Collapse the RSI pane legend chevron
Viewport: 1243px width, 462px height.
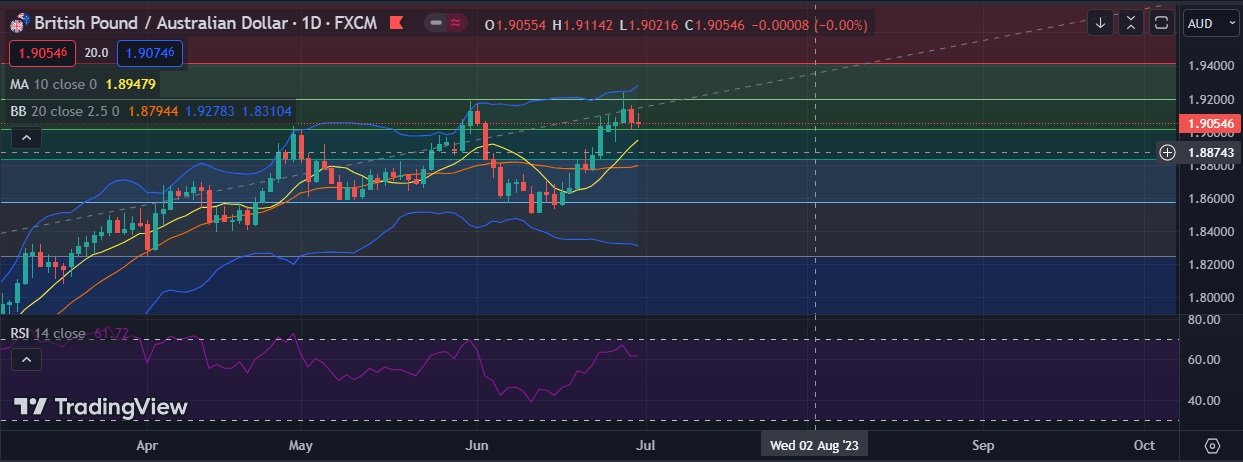click(x=26, y=359)
